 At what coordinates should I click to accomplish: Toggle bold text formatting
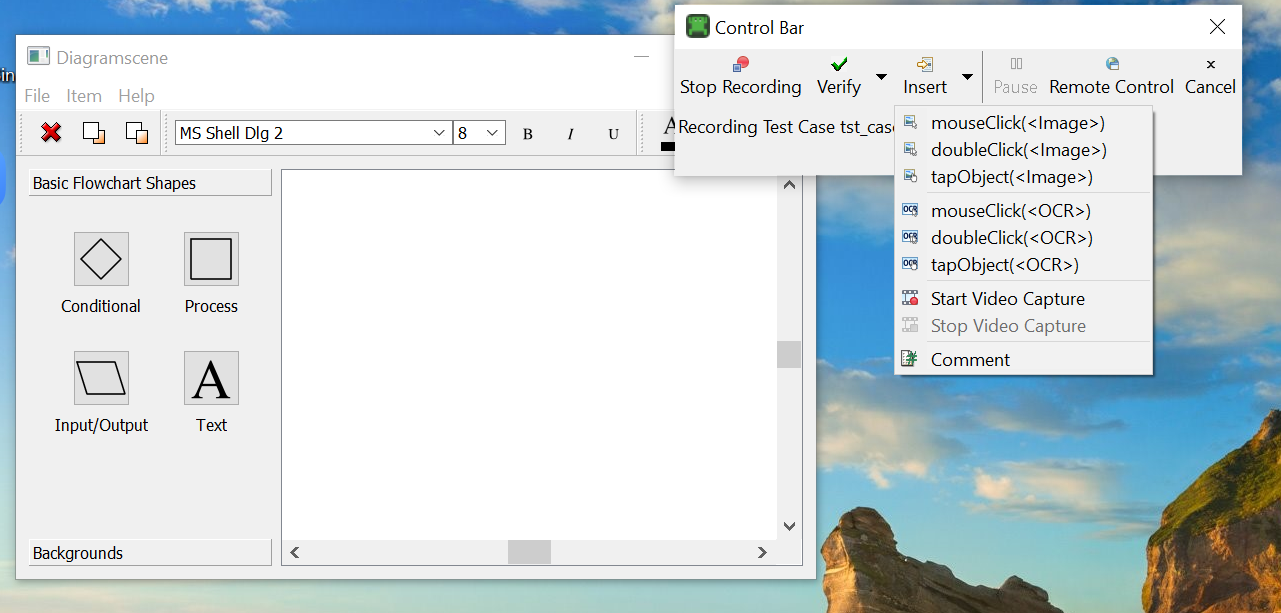[x=528, y=134]
